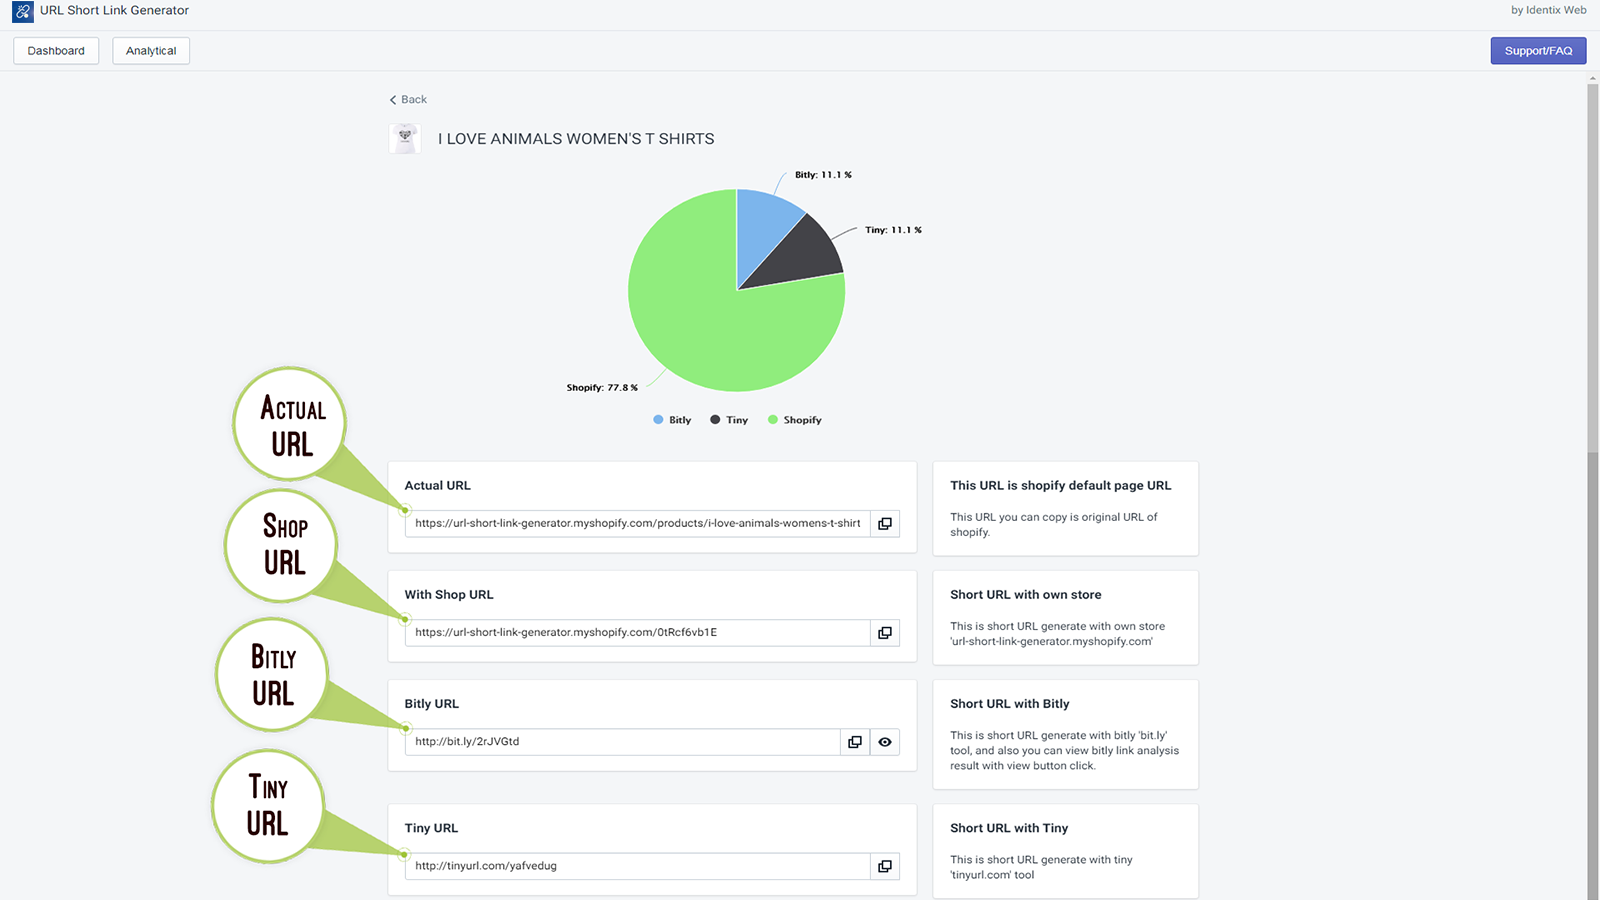Click the Back link

[412, 99]
